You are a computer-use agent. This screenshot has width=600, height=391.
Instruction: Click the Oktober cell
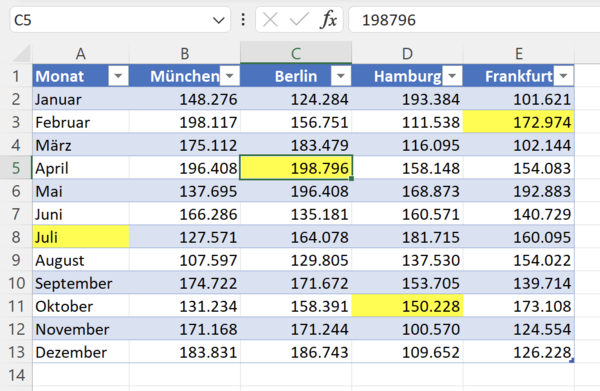click(81, 306)
